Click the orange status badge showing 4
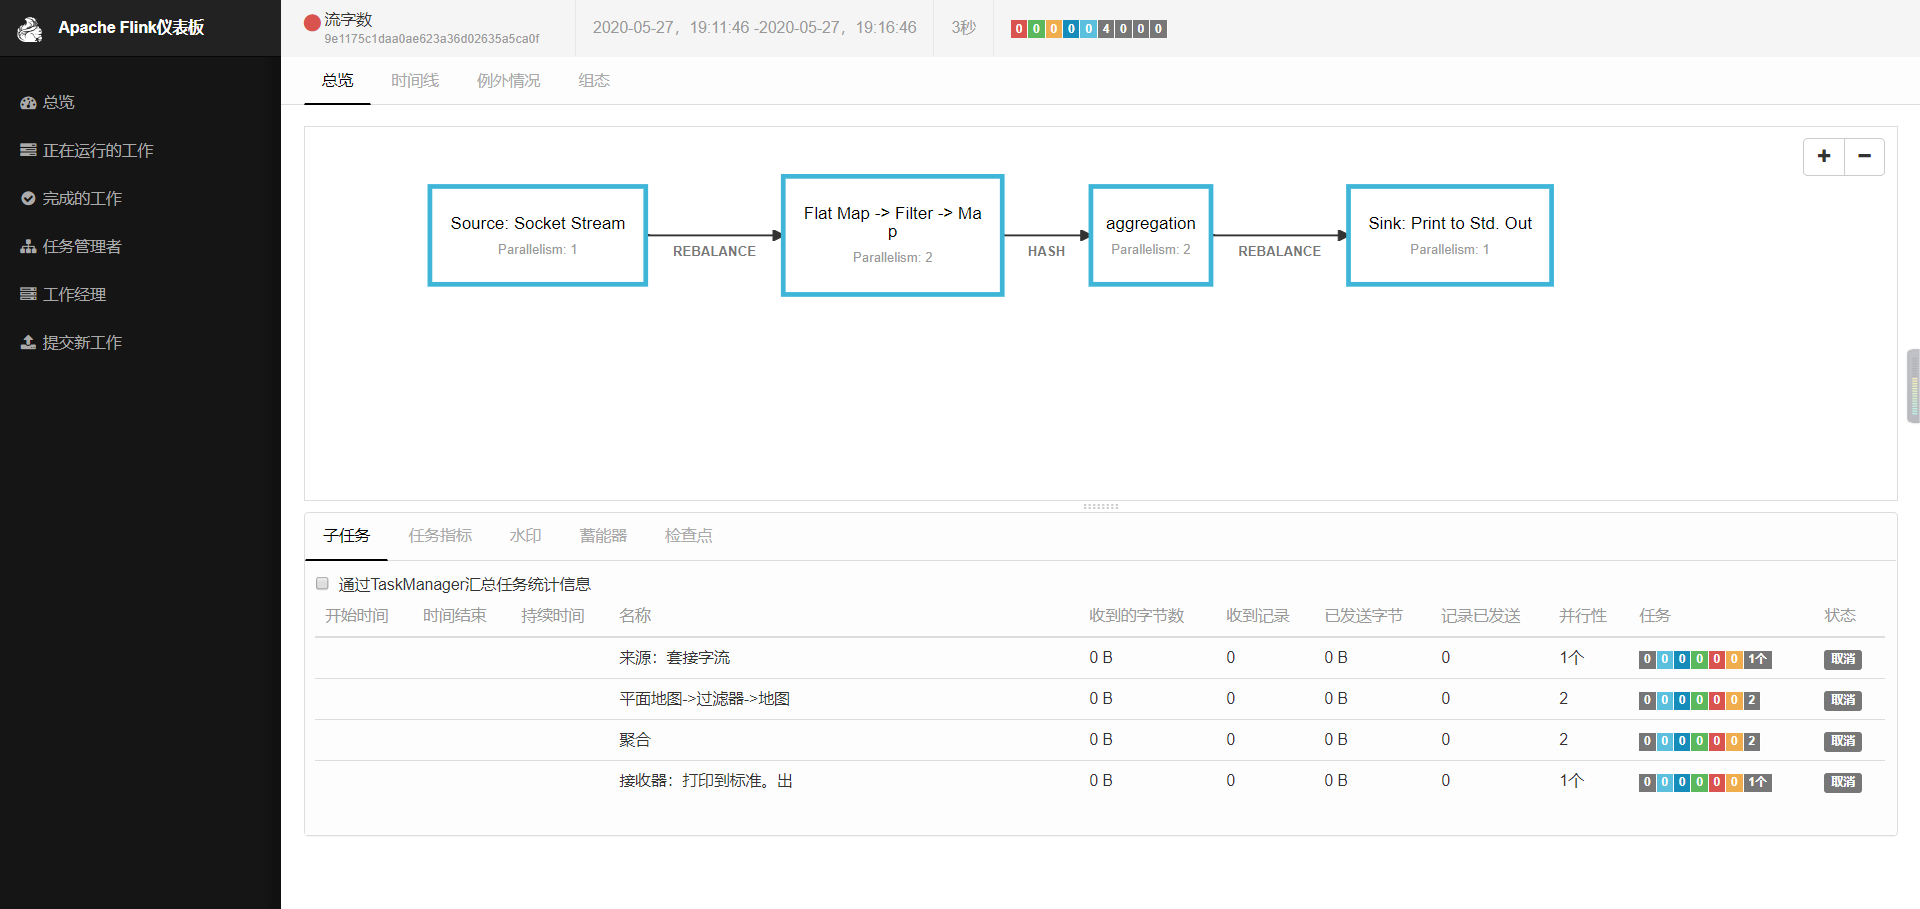 (x=1106, y=29)
